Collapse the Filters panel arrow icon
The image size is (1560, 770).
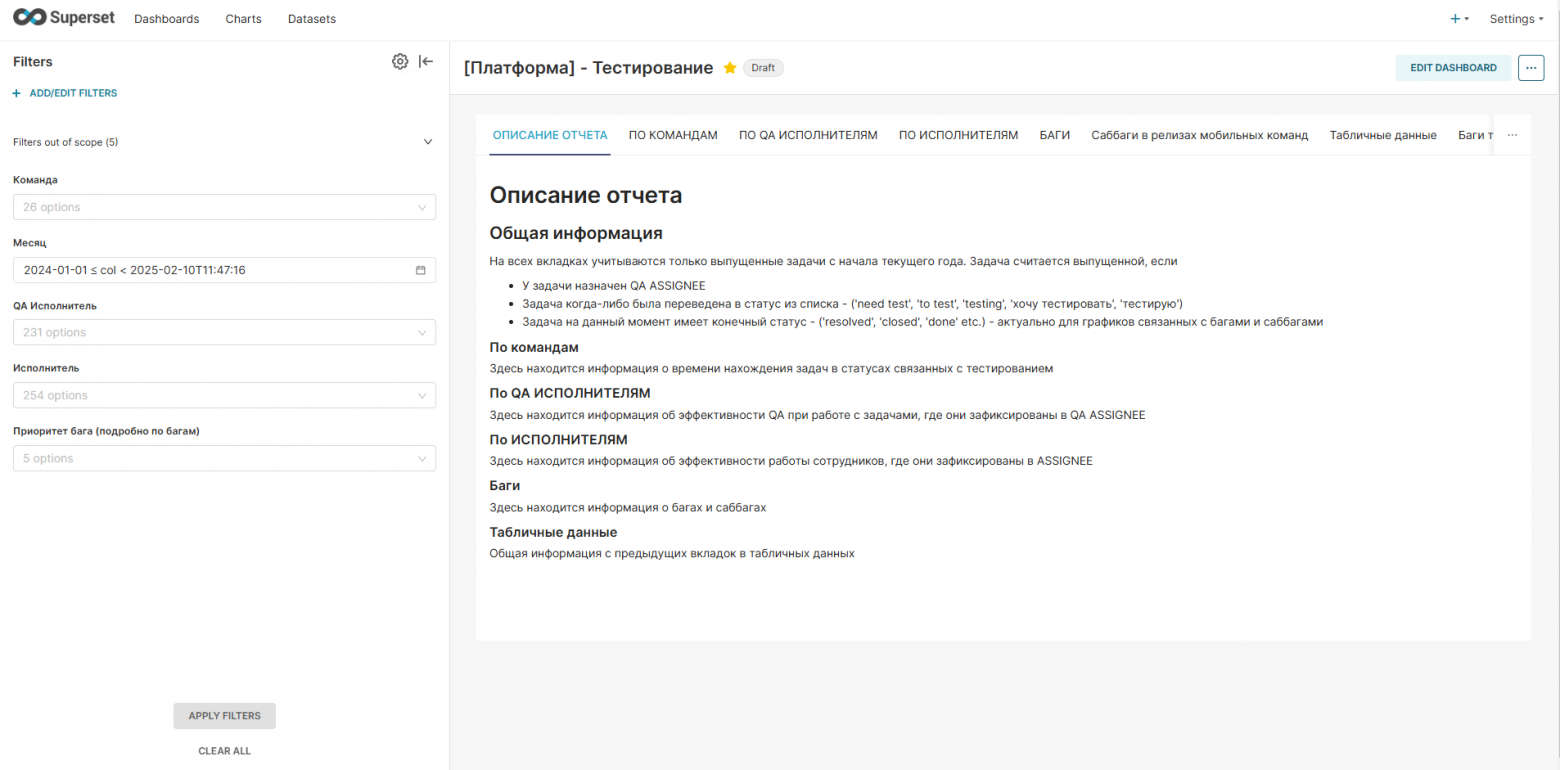(x=426, y=62)
